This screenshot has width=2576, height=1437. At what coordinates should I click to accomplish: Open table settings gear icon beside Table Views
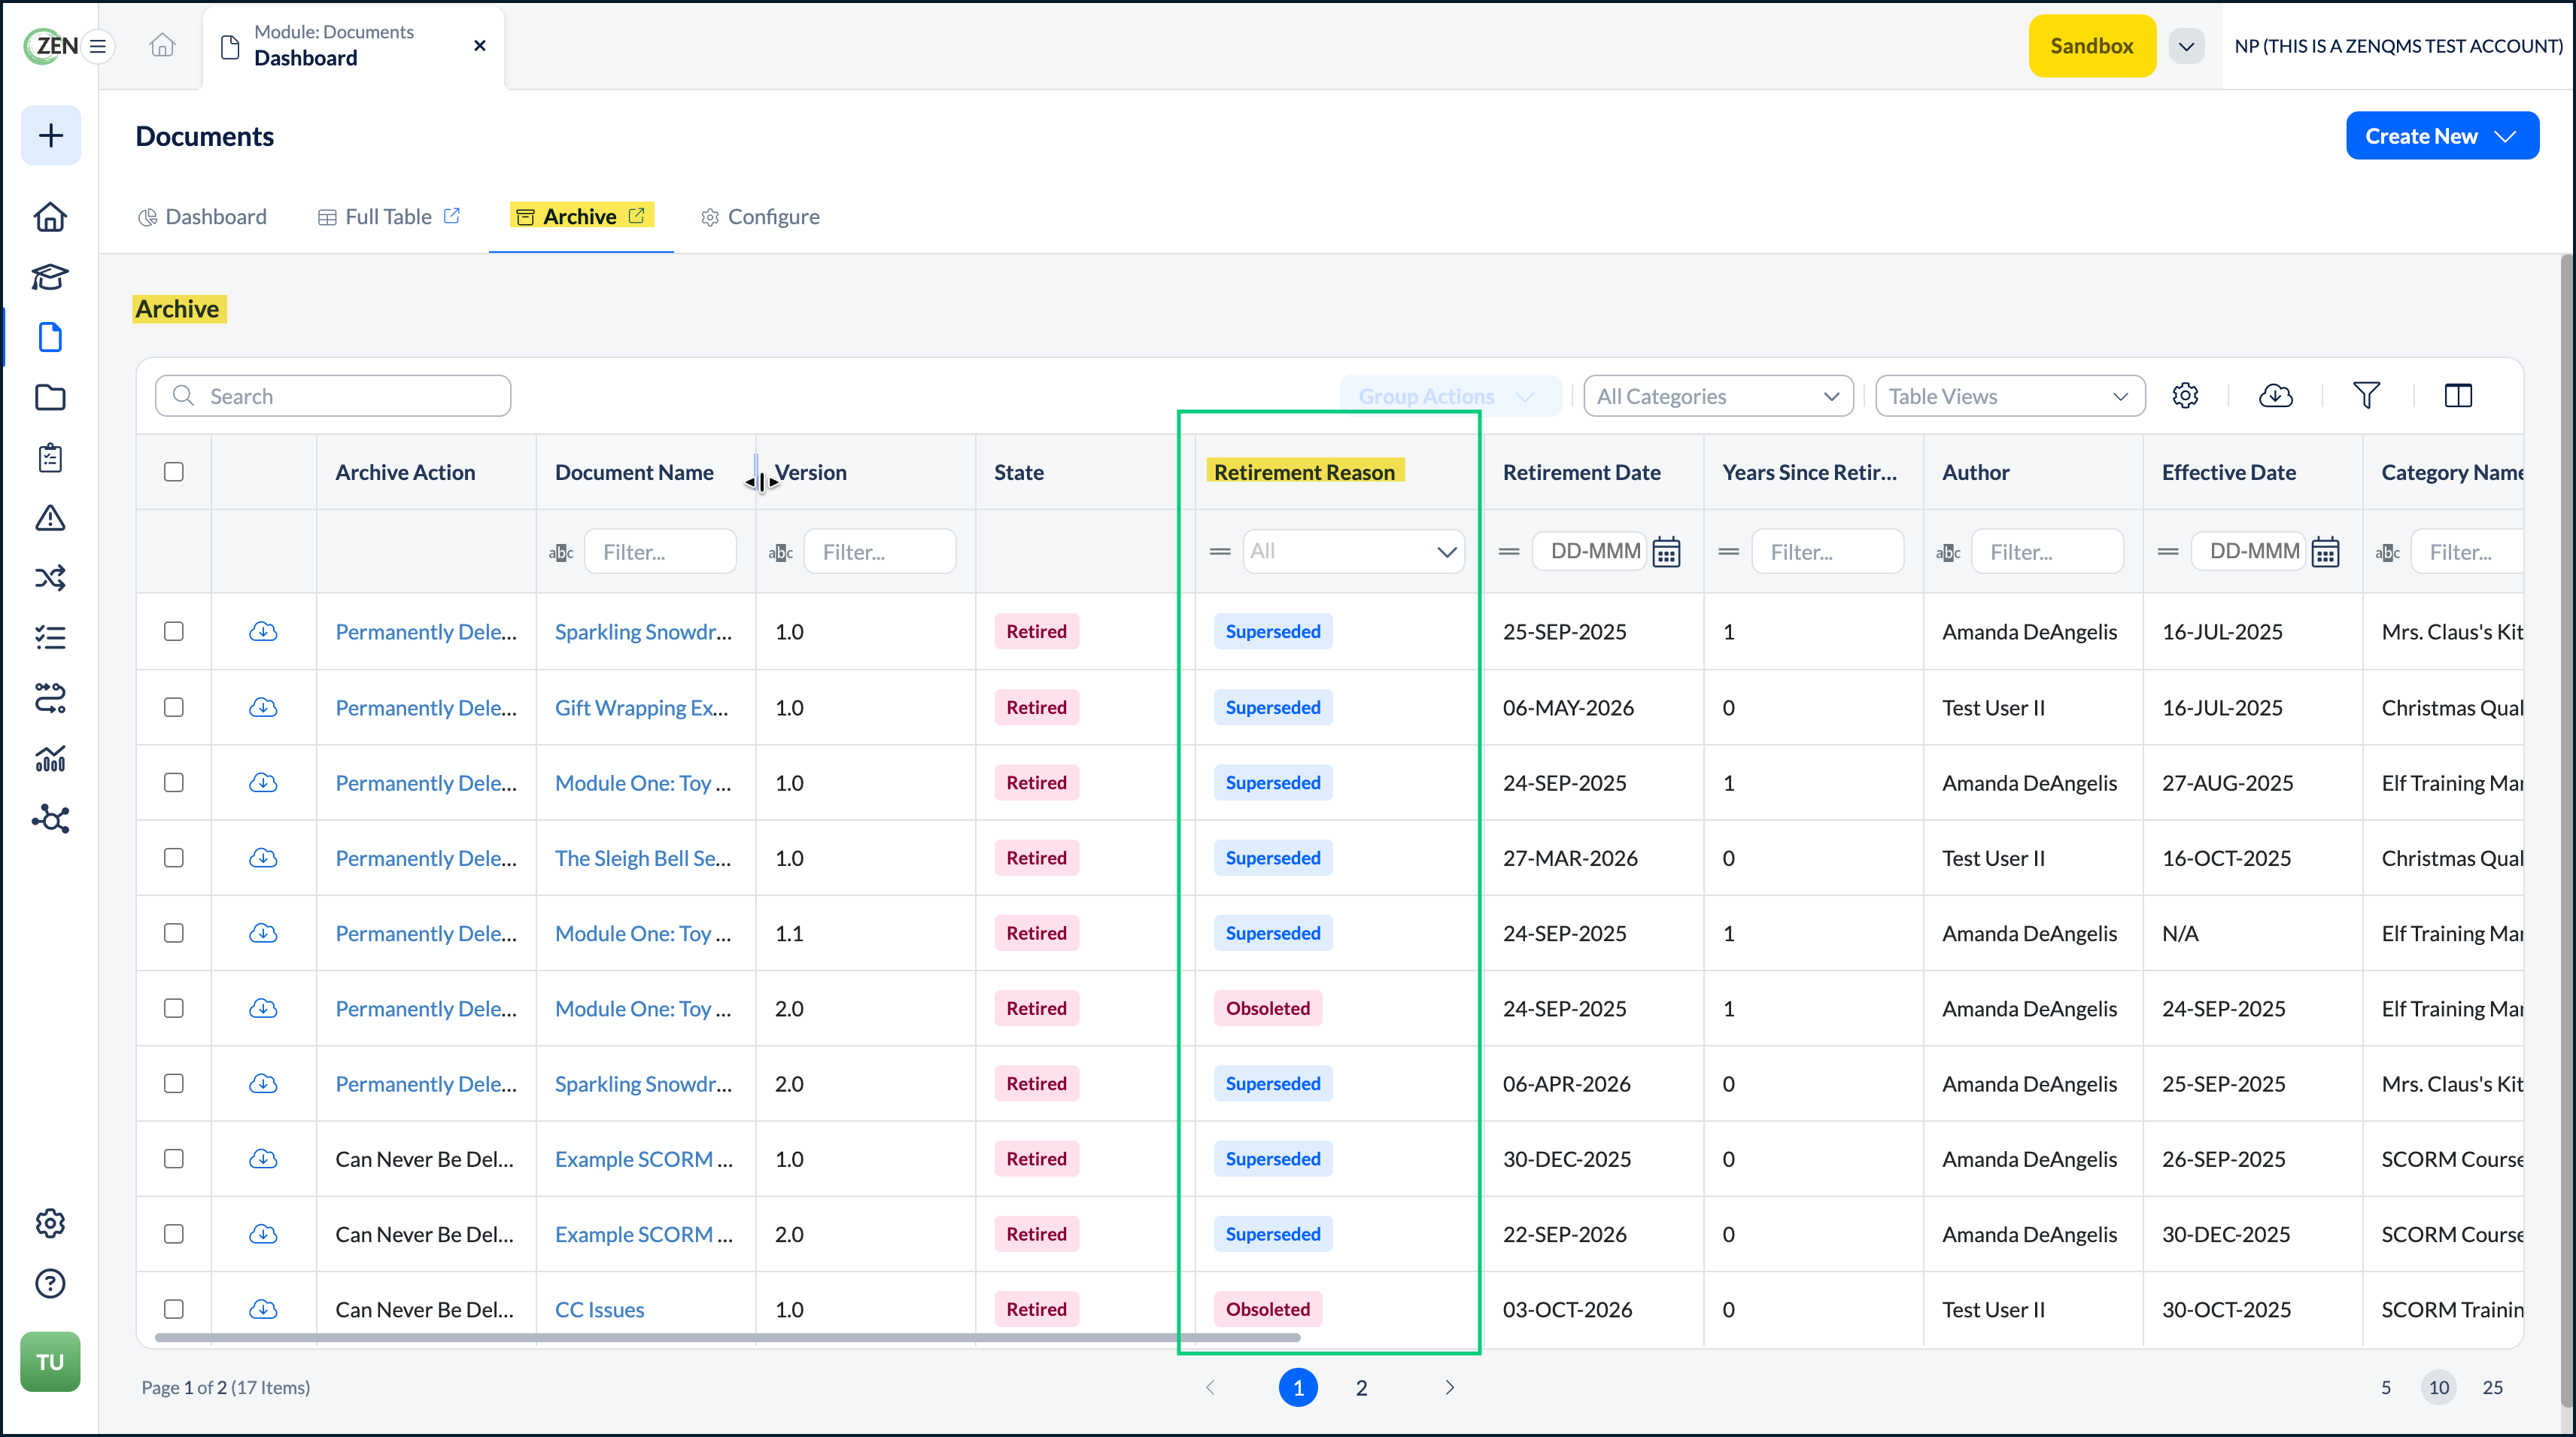2185,396
